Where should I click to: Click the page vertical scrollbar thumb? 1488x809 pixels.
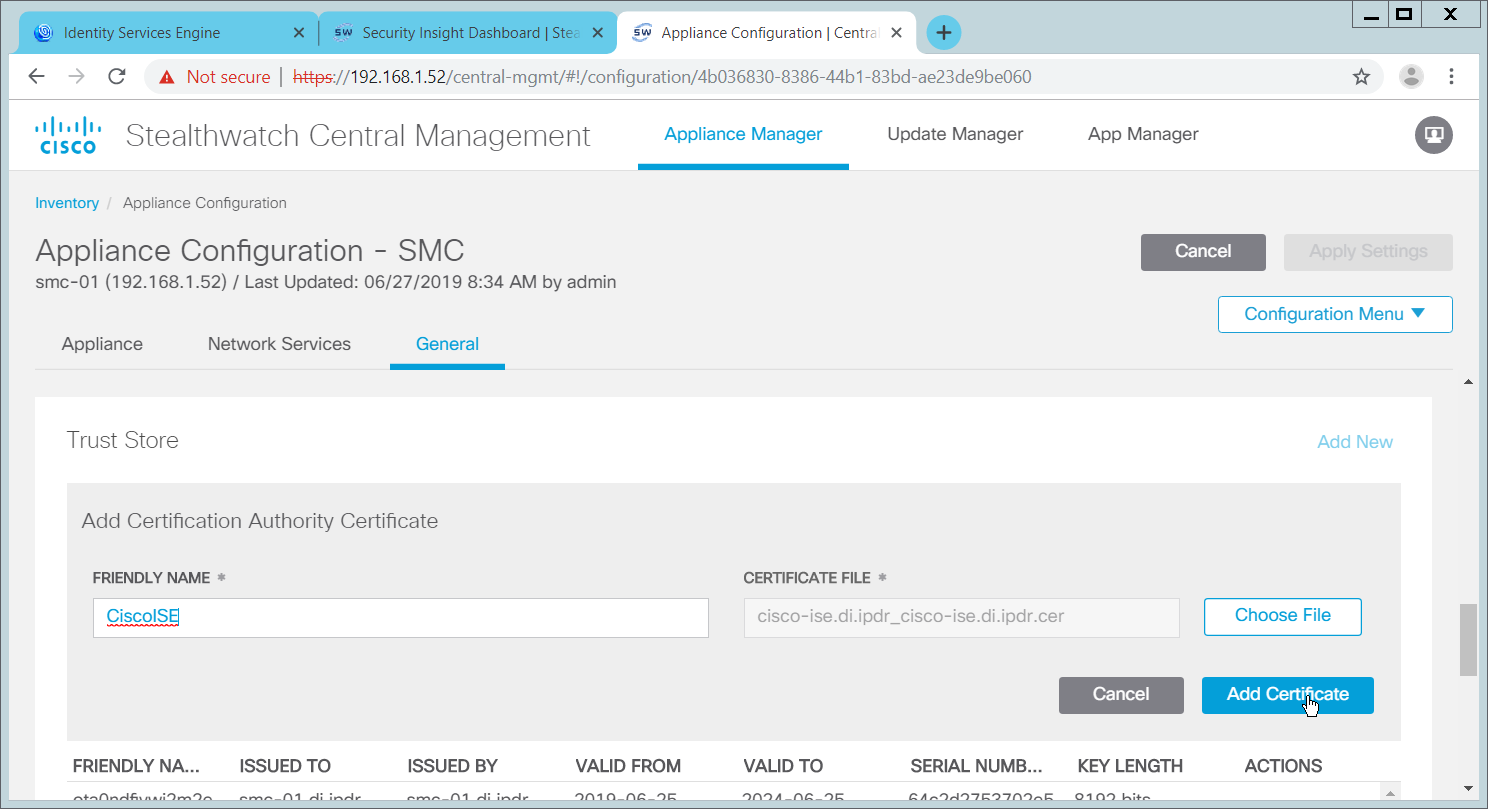tap(1467, 640)
